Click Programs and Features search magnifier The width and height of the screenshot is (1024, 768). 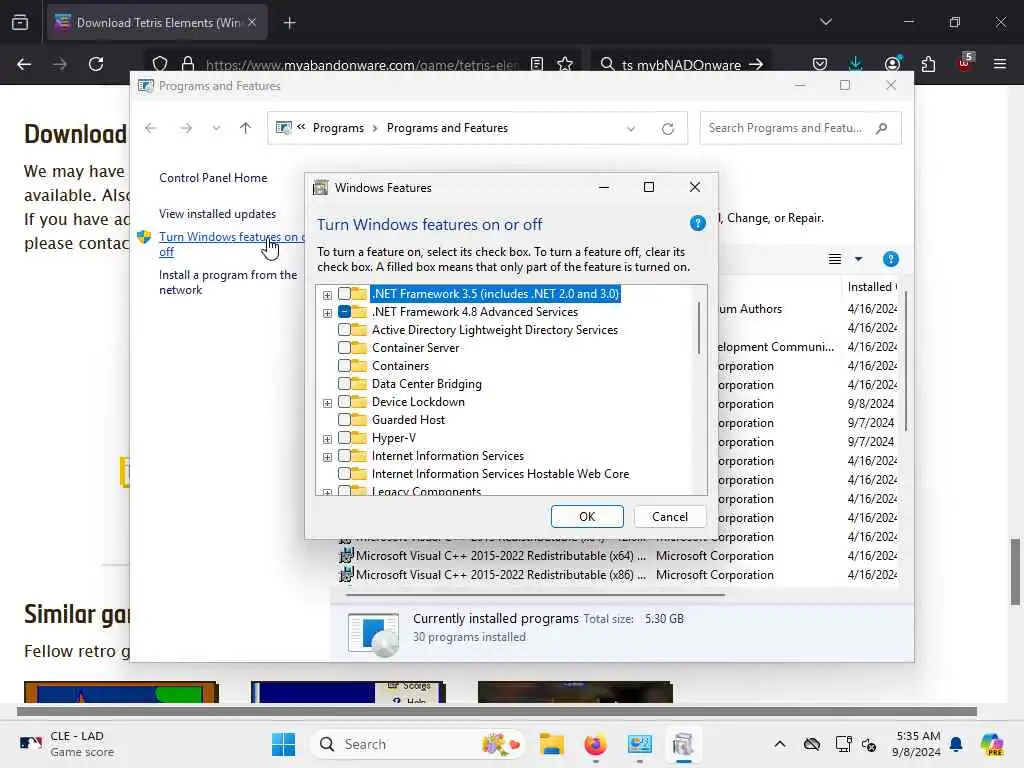coord(882,128)
